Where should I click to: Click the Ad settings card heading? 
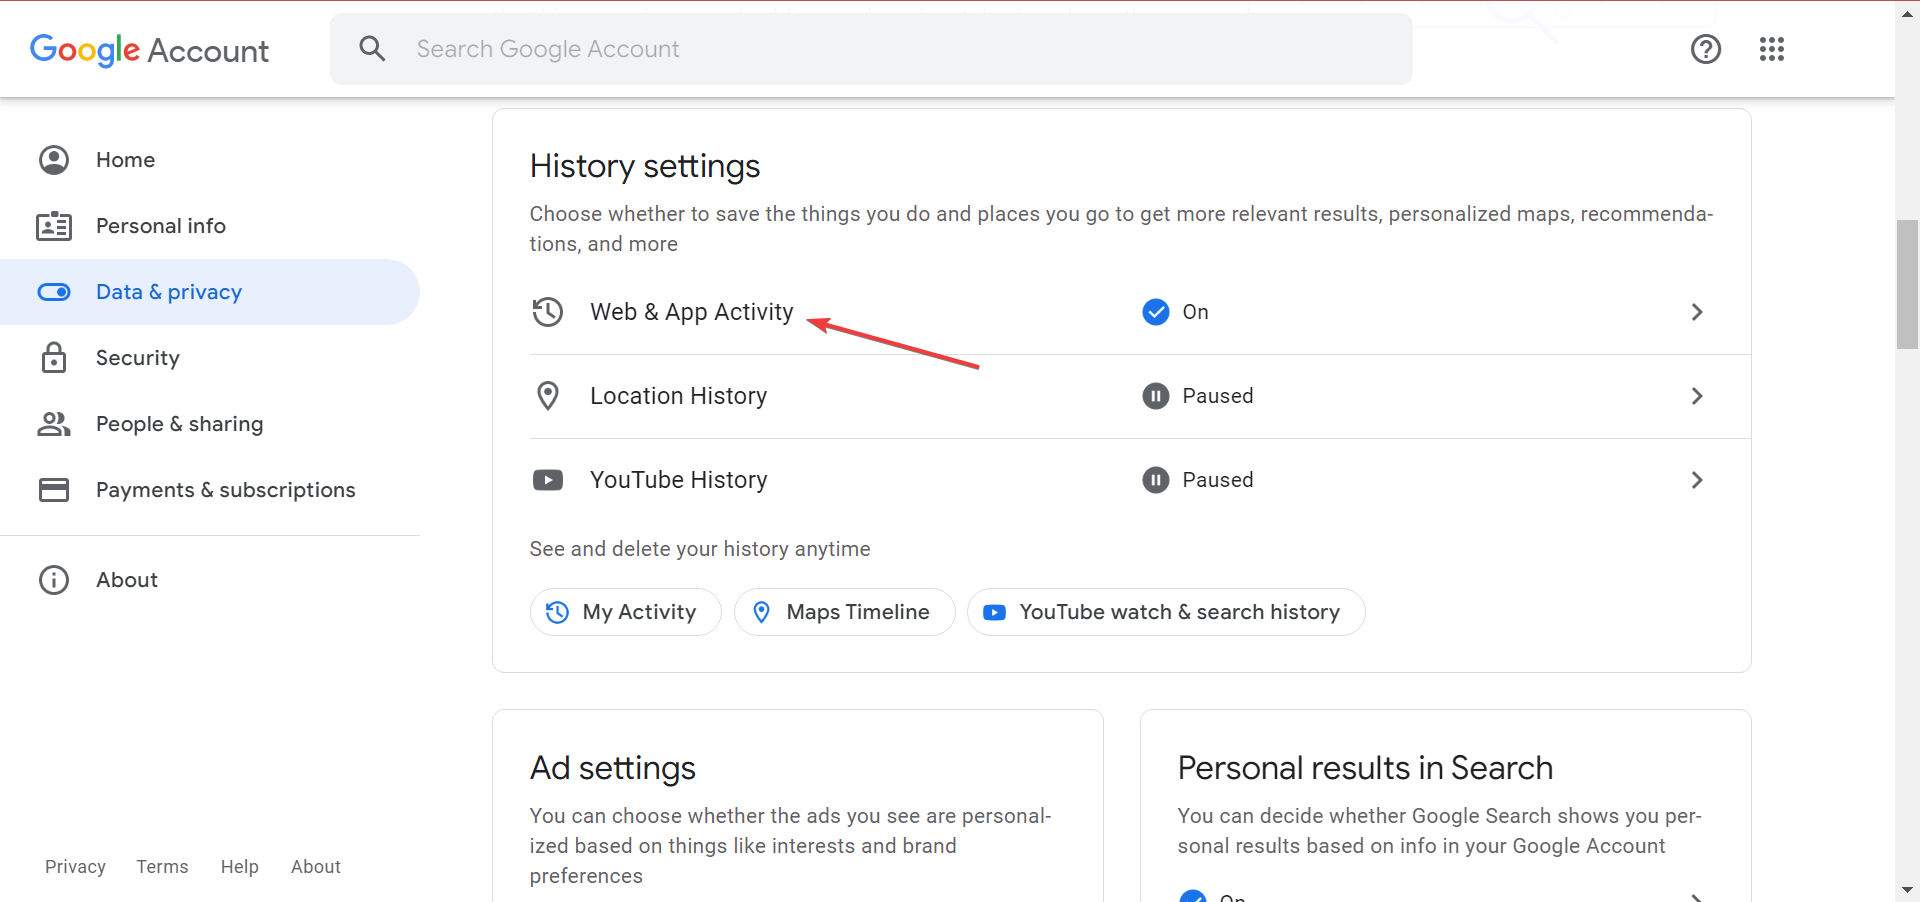pyautogui.click(x=613, y=768)
